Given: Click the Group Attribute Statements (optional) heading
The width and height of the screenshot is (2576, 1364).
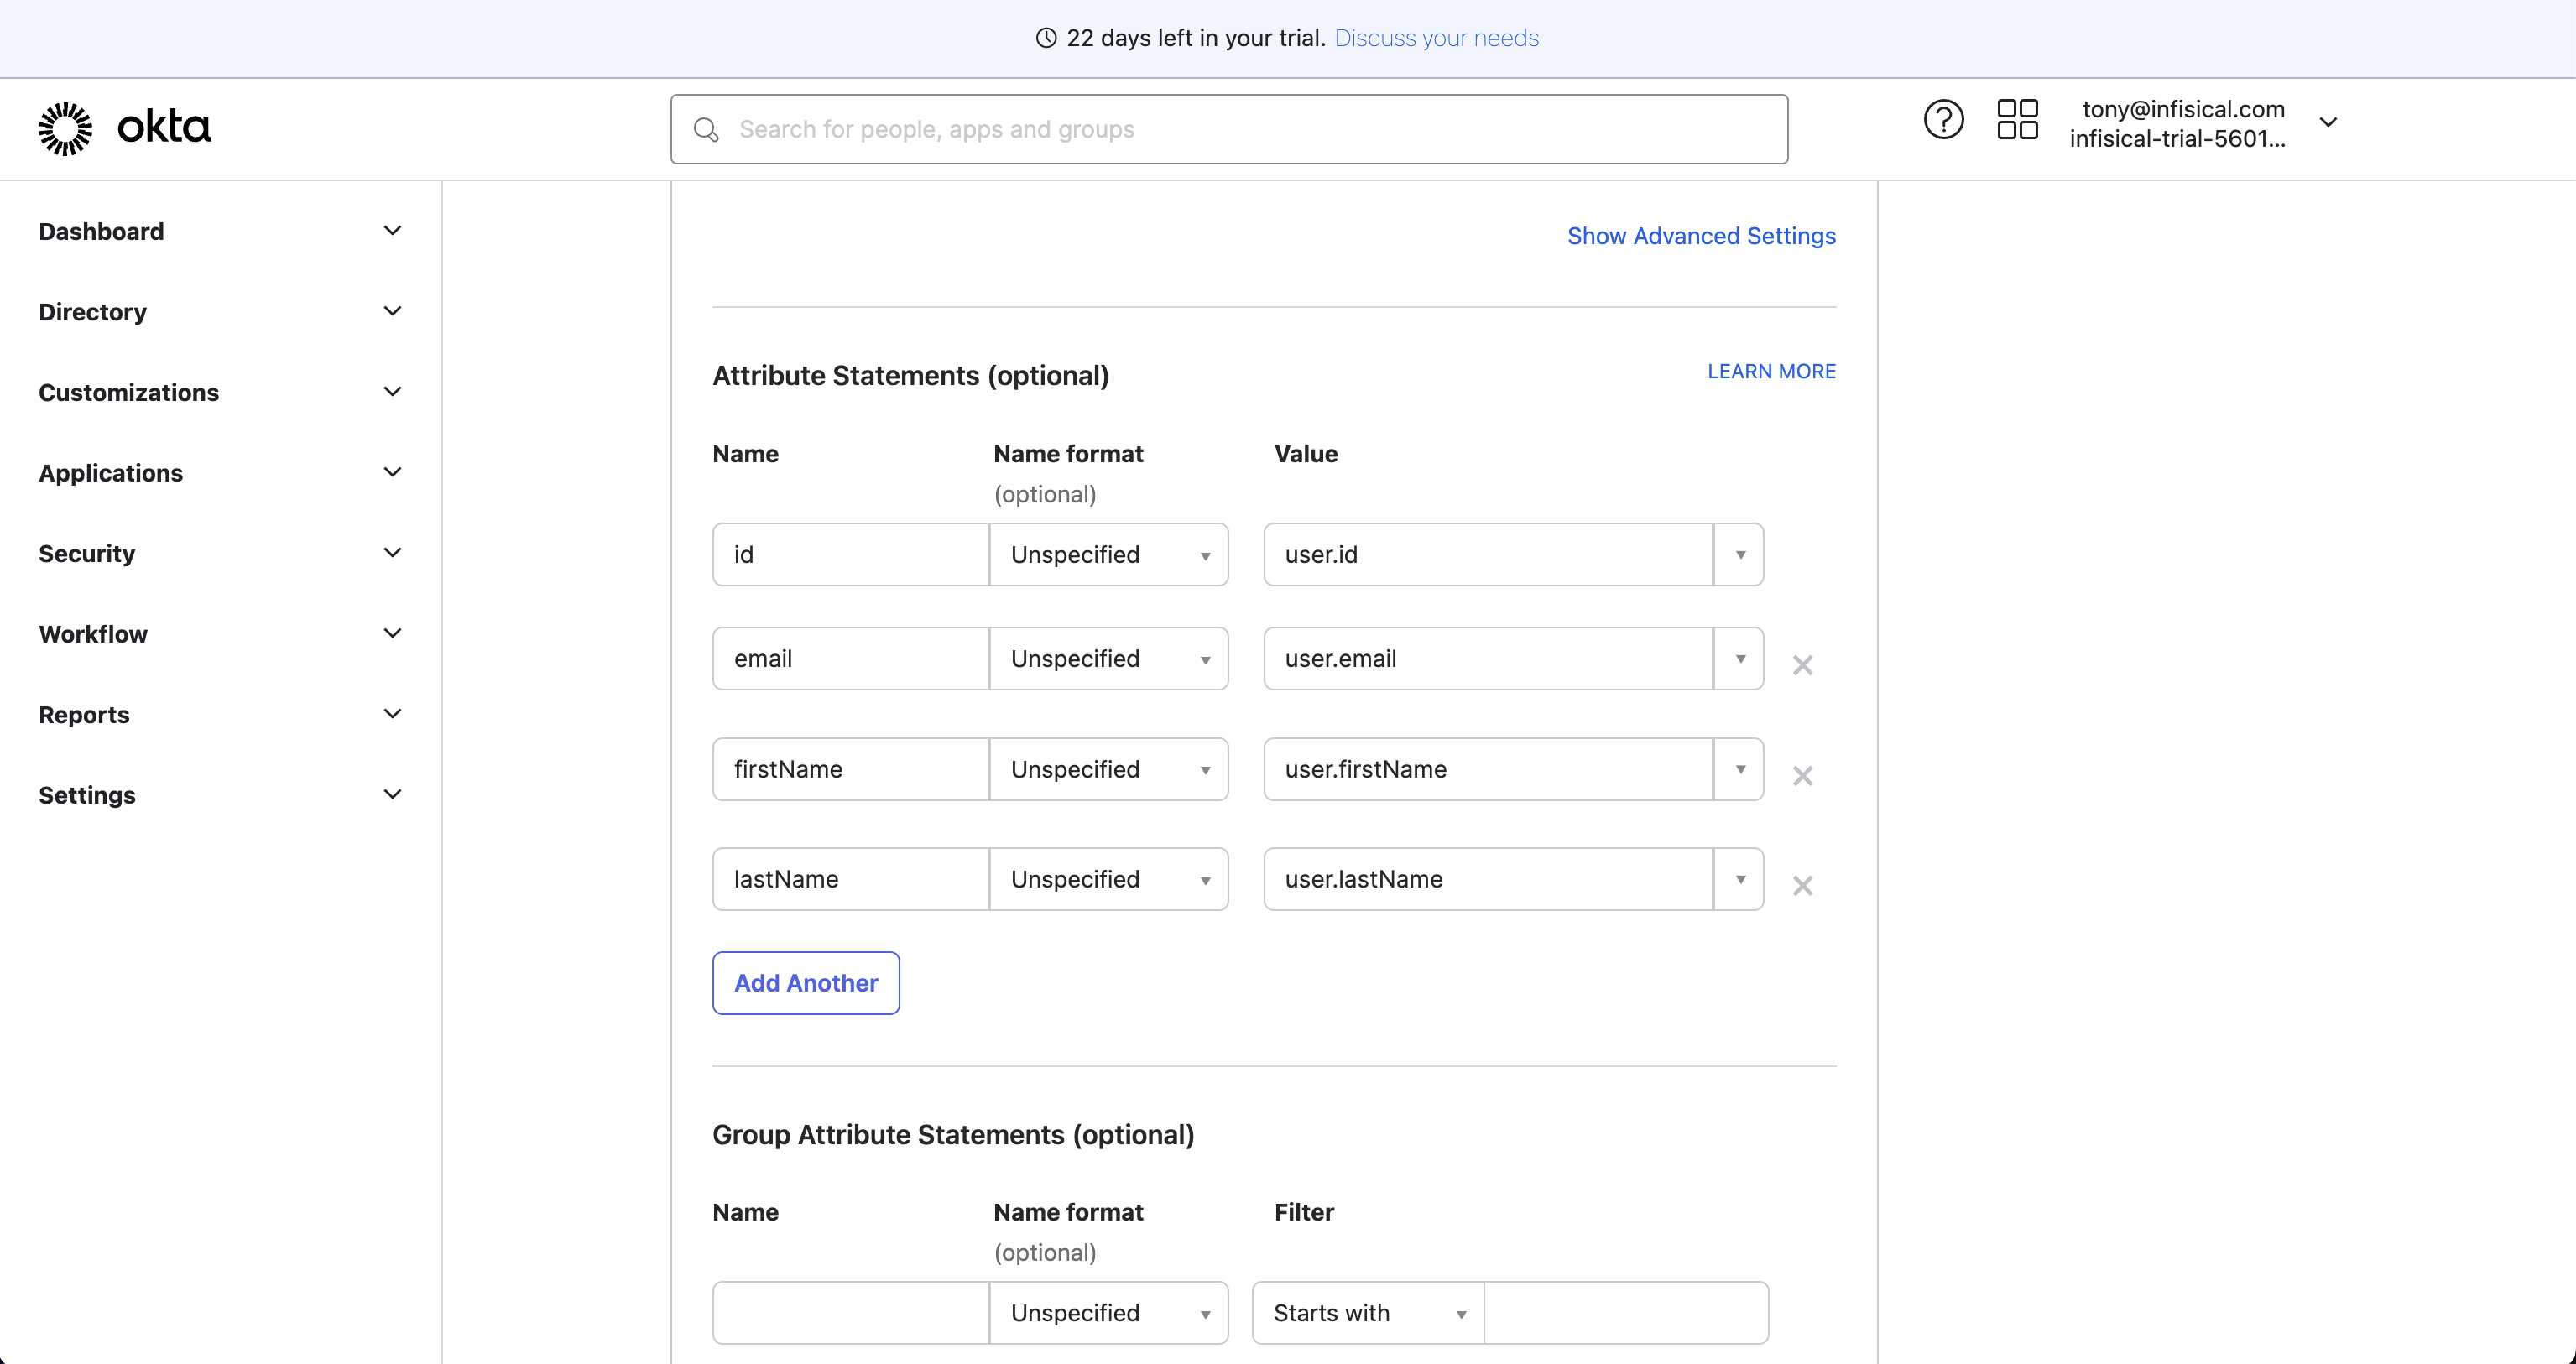Looking at the screenshot, I should 953,1135.
